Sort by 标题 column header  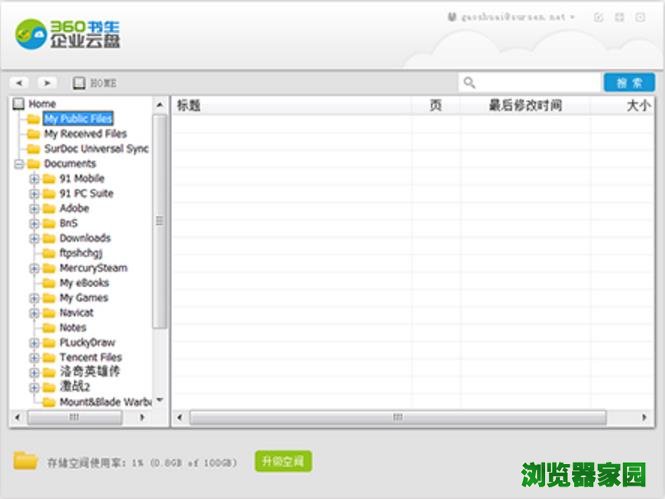pyautogui.click(x=190, y=105)
